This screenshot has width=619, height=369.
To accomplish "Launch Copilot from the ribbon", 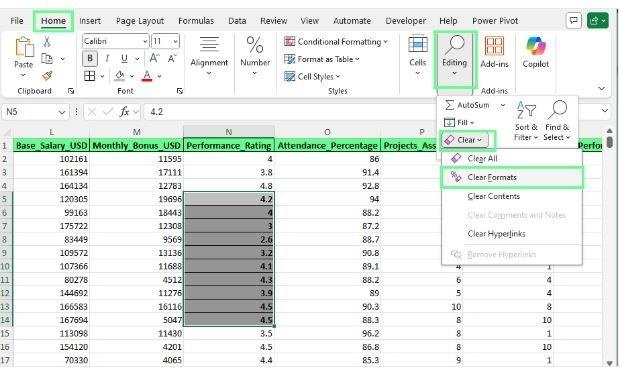I will 536,52.
